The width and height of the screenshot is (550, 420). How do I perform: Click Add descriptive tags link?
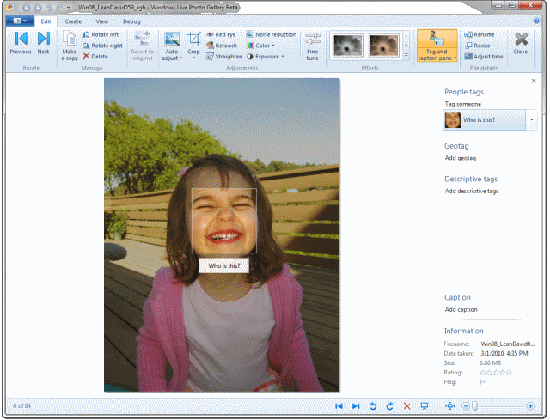click(x=471, y=191)
